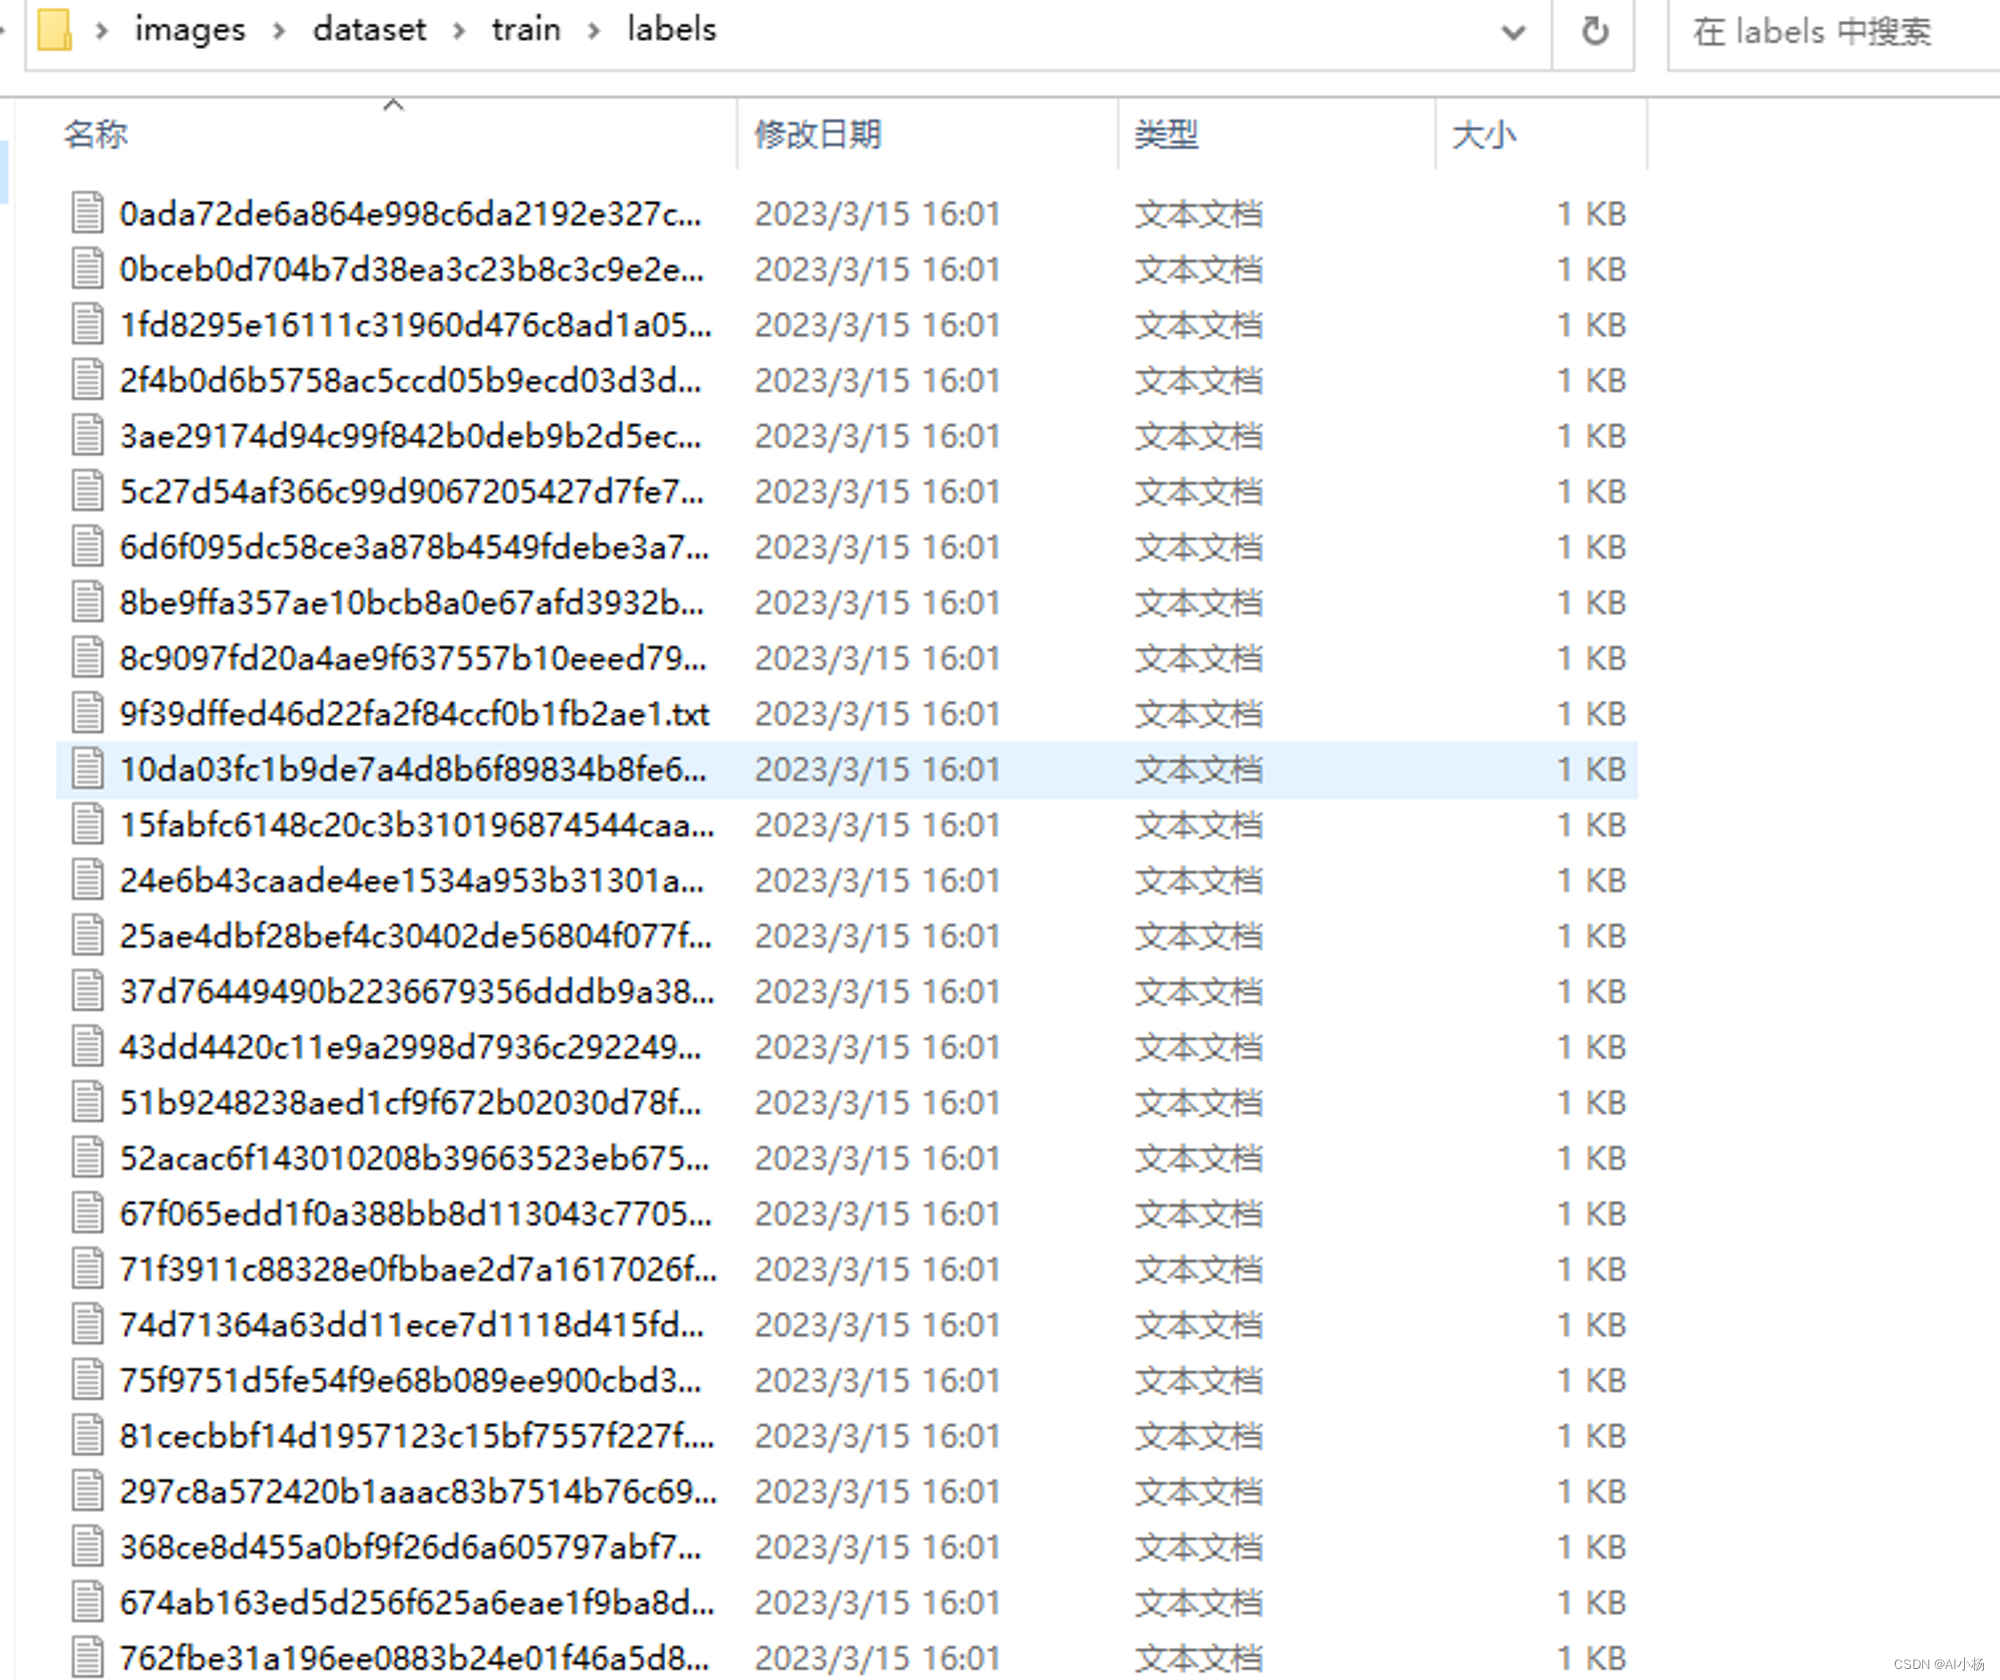Sort by 类型 column header

tap(1166, 134)
